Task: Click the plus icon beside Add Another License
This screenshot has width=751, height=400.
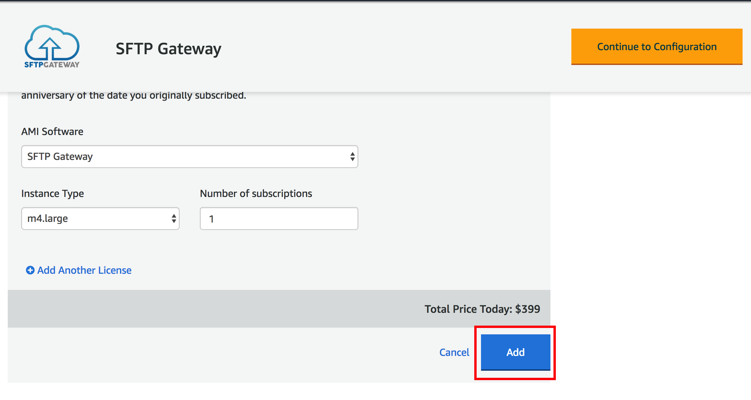Action: click(30, 270)
